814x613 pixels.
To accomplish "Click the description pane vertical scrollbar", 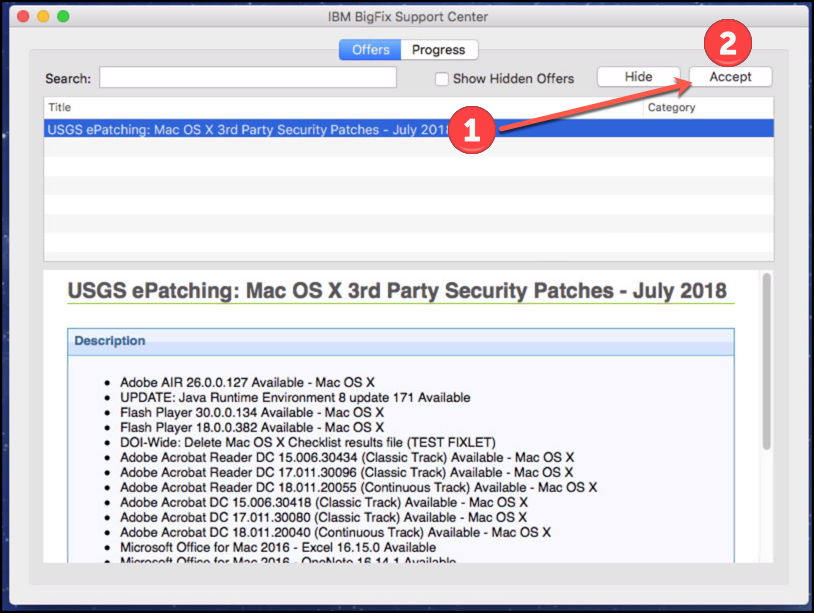I will 766,361.
